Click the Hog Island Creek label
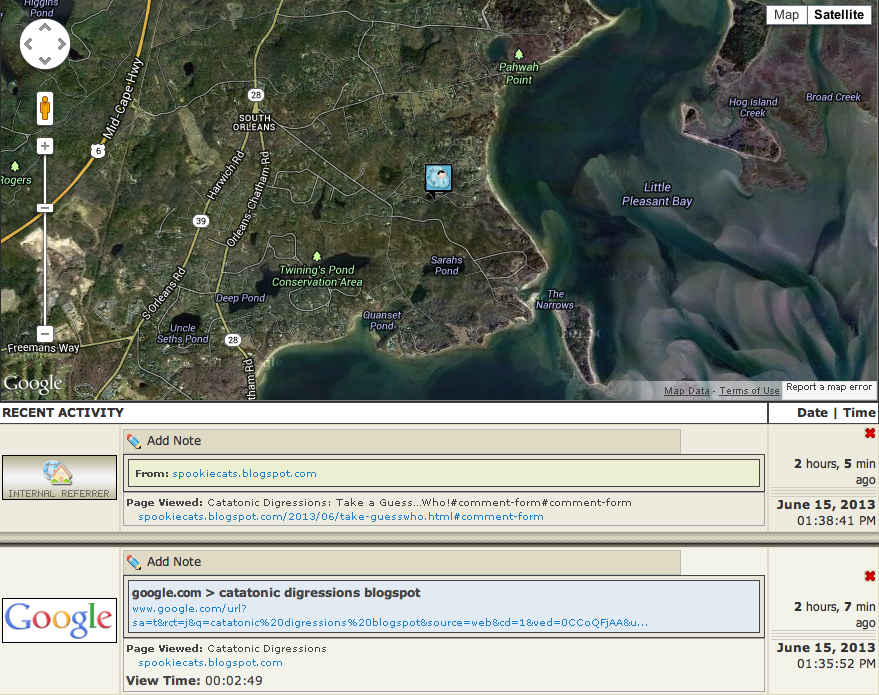Image resolution: width=879 pixels, height=695 pixels. (753, 107)
